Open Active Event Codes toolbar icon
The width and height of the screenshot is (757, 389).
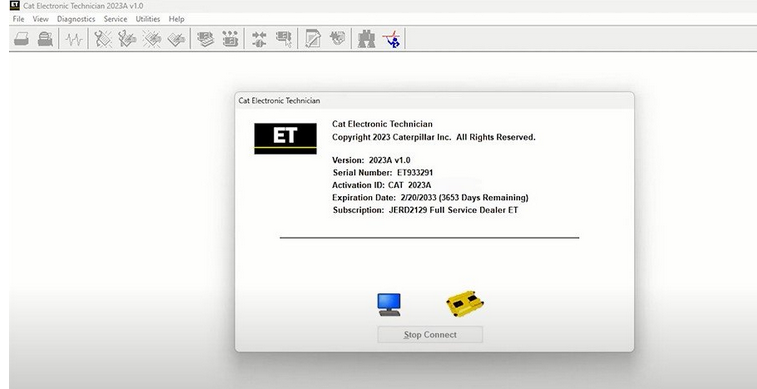pos(152,39)
